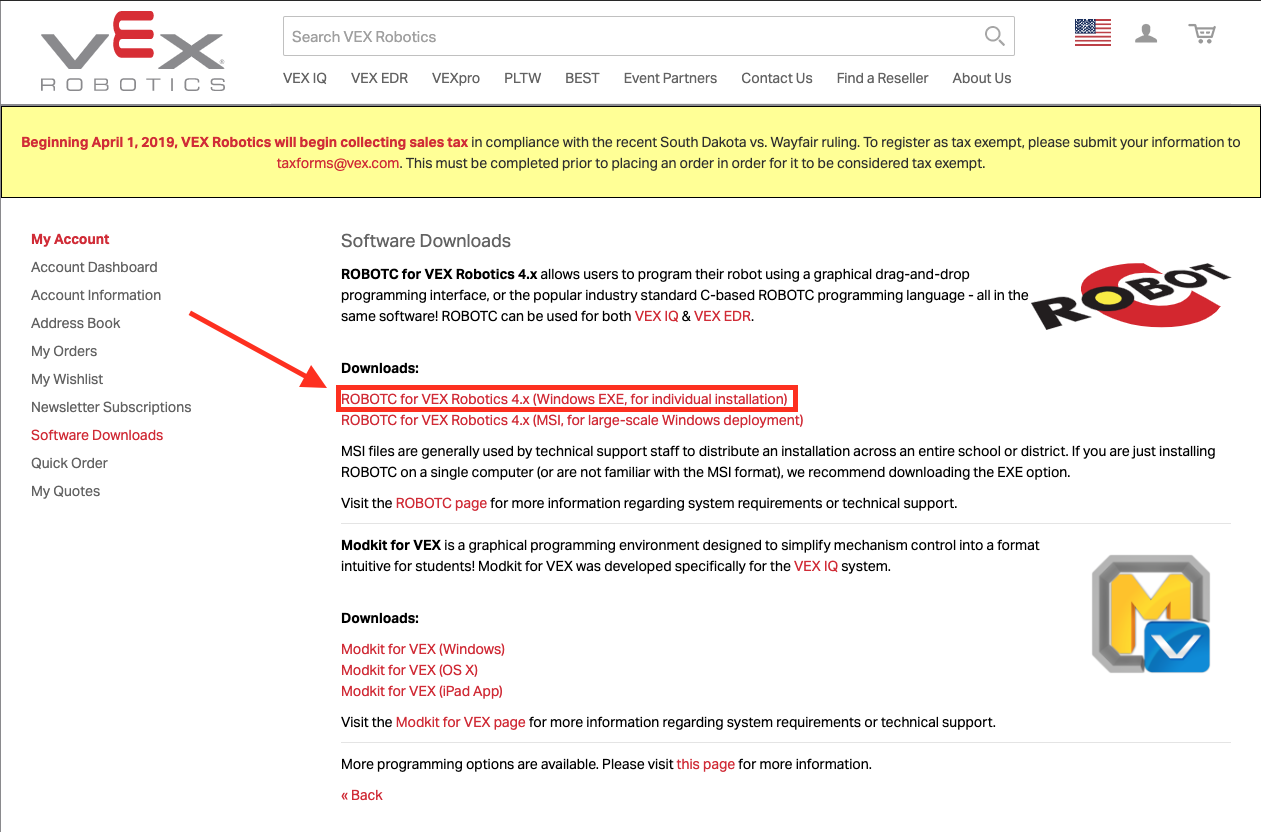Download ROBOTC Windows EXE installer
This screenshot has width=1261, height=832.
pos(564,399)
